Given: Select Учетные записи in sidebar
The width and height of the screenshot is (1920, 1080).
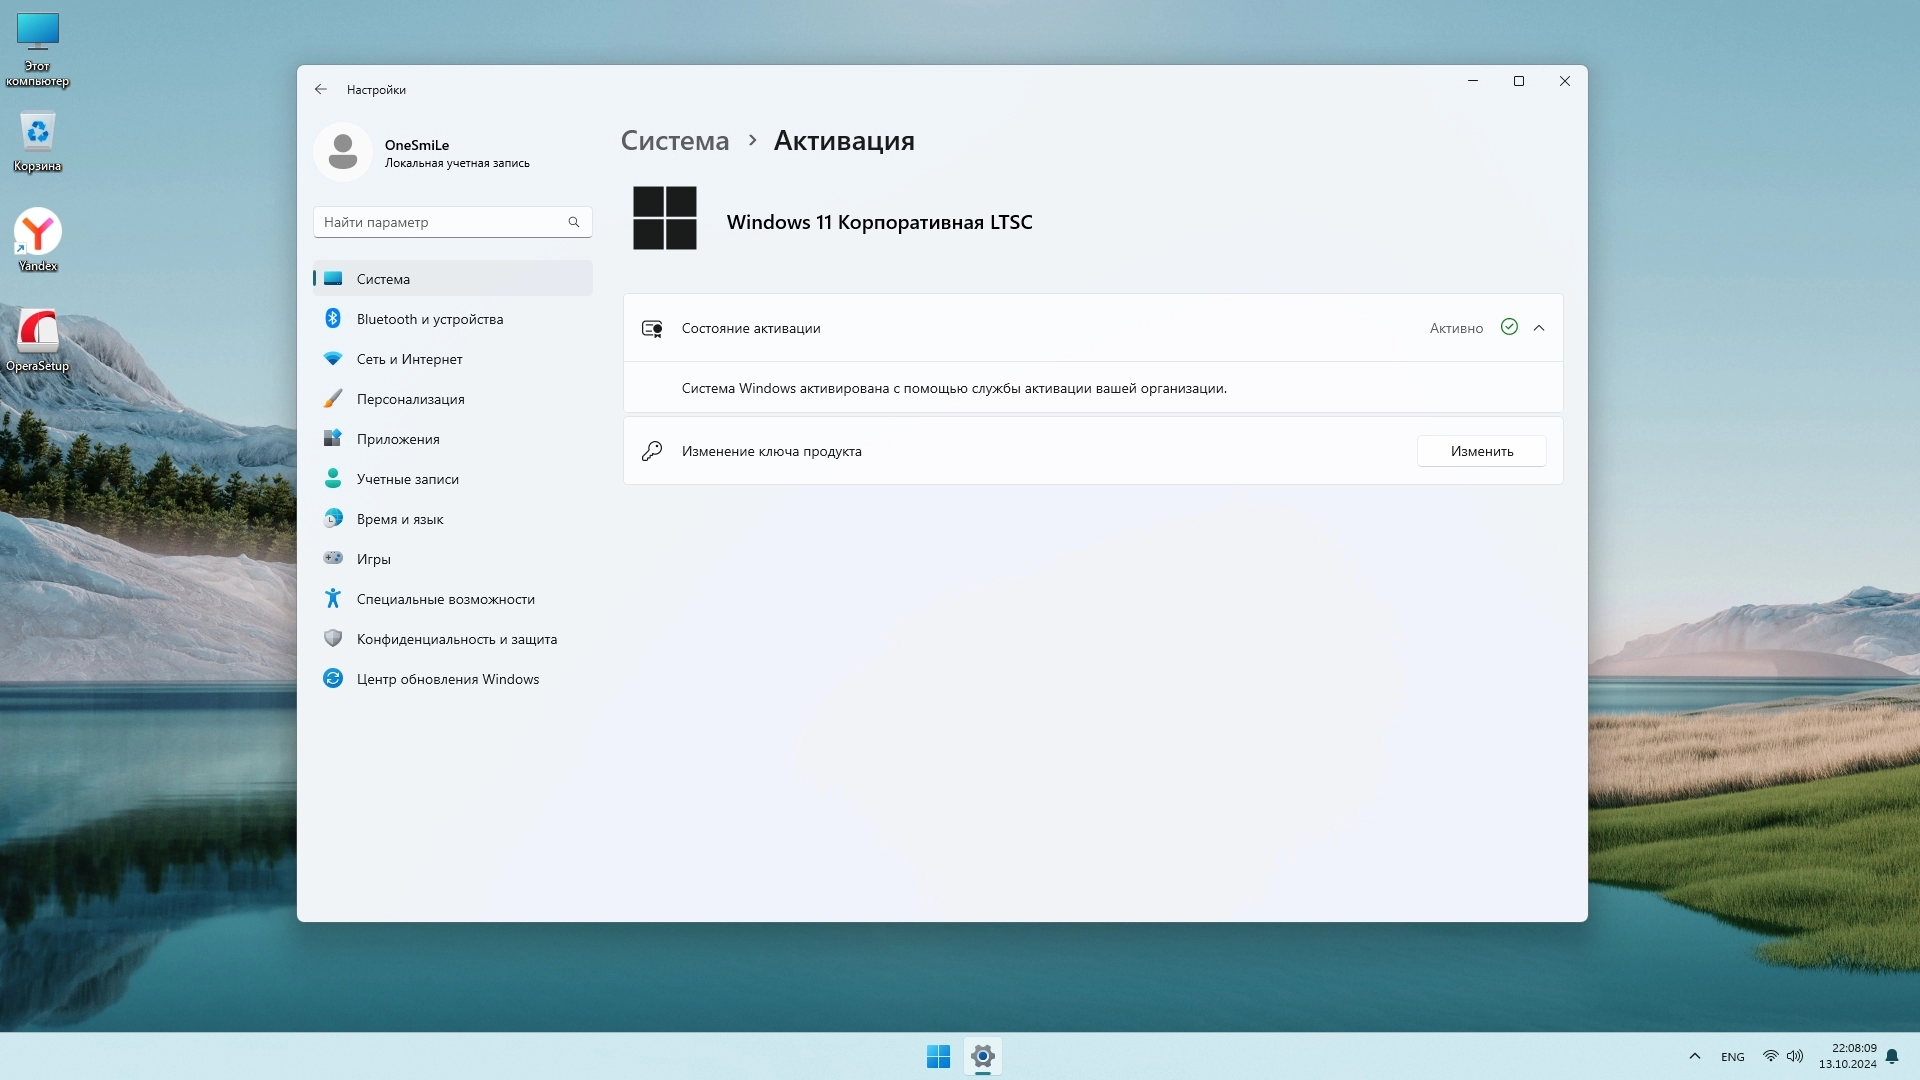Looking at the screenshot, I should click(407, 479).
